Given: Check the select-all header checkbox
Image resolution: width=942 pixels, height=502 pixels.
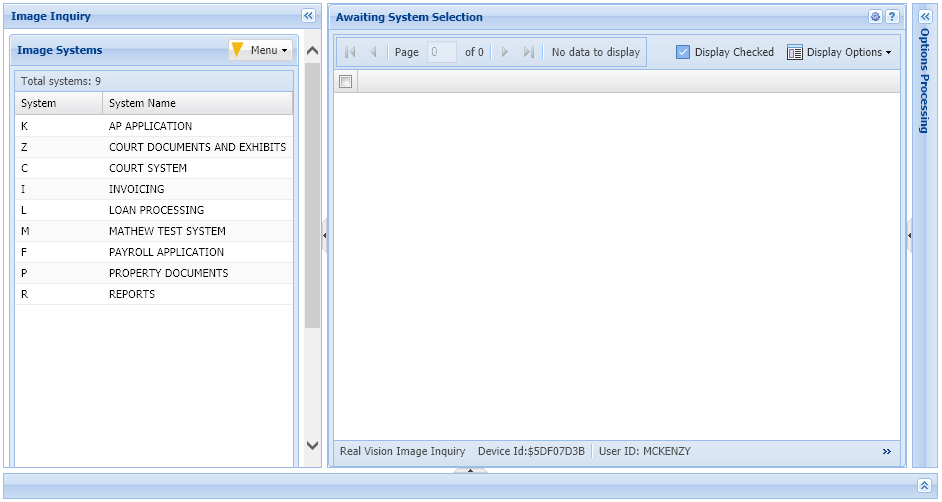Looking at the screenshot, I should pos(345,82).
